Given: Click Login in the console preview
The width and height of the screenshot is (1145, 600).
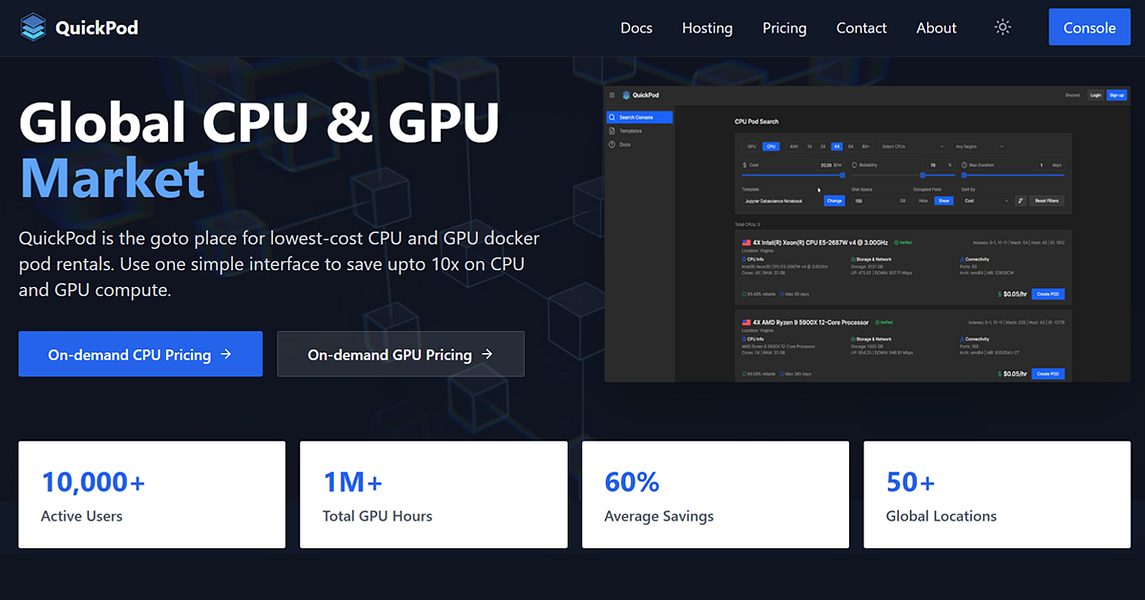Looking at the screenshot, I should [x=1095, y=95].
